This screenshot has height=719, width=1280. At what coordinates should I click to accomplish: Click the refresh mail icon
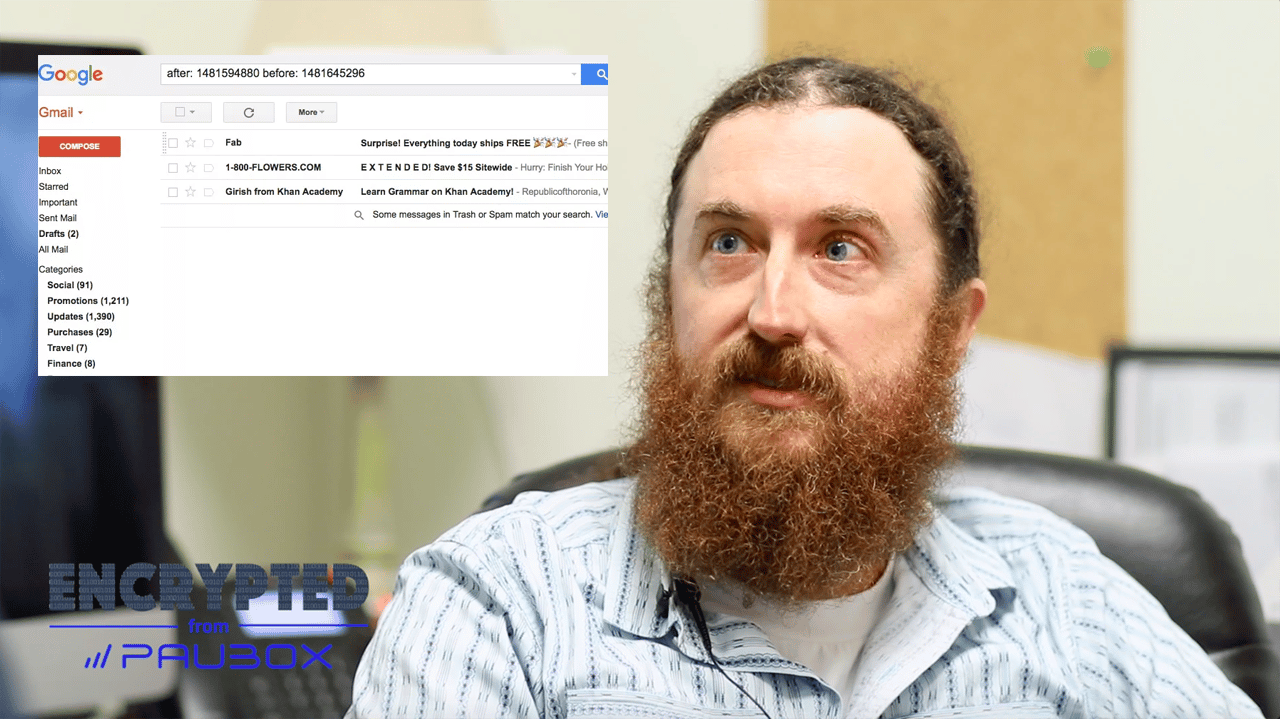pos(249,113)
